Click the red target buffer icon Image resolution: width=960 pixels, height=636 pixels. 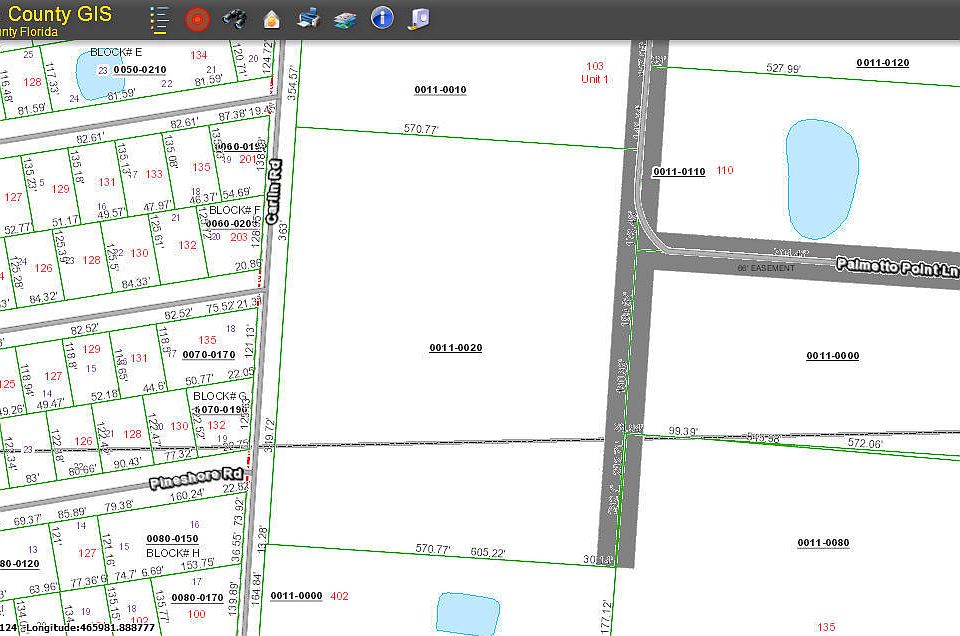click(198, 18)
